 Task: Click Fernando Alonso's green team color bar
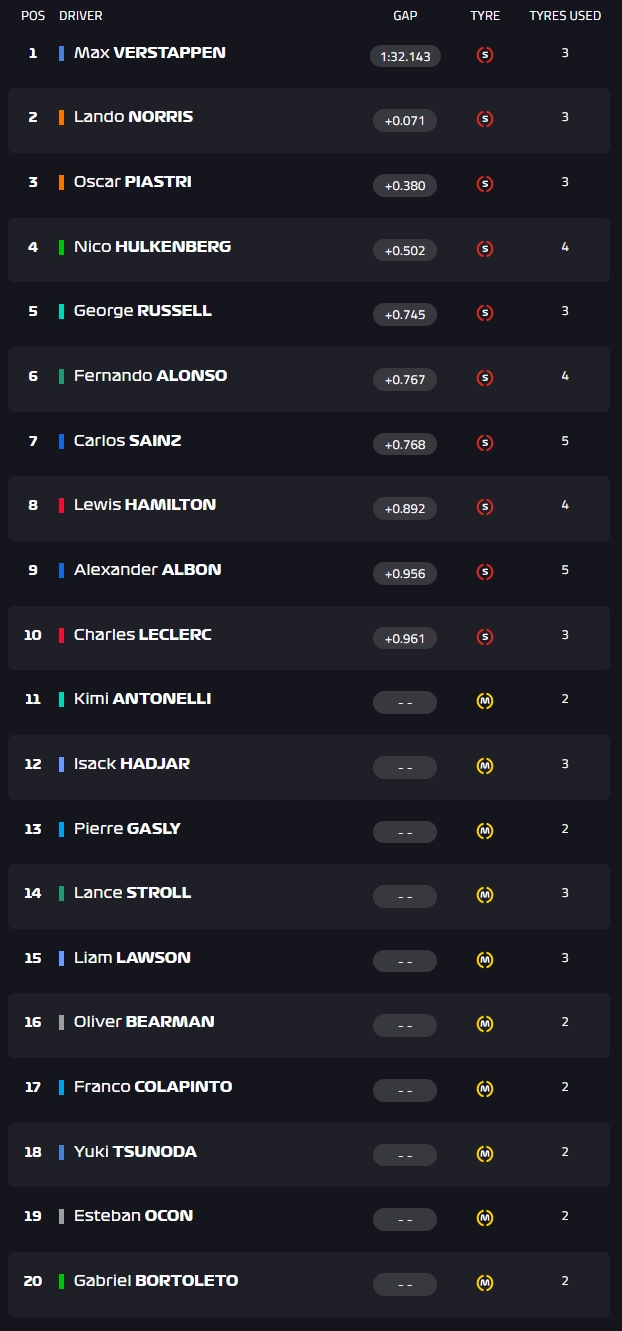[62, 376]
